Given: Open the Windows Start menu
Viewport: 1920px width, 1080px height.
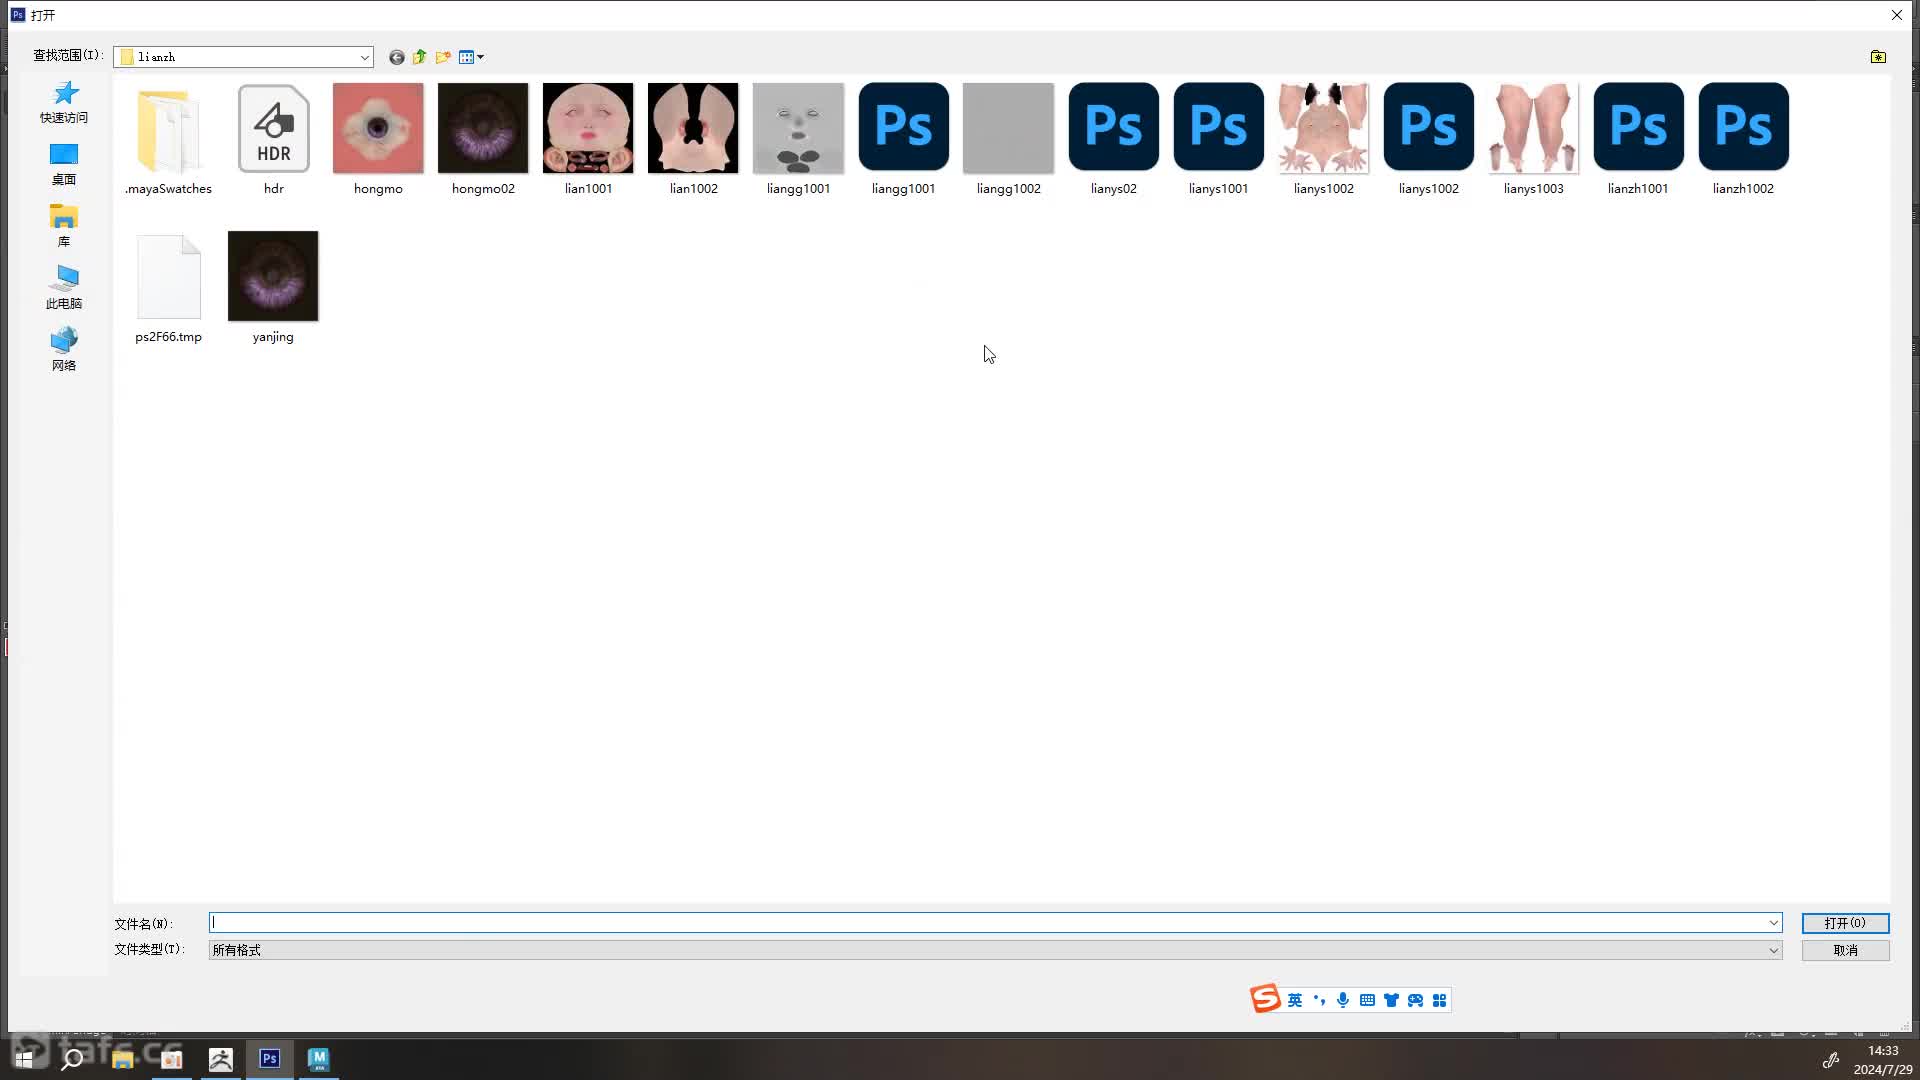Looking at the screenshot, I should [x=24, y=1059].
